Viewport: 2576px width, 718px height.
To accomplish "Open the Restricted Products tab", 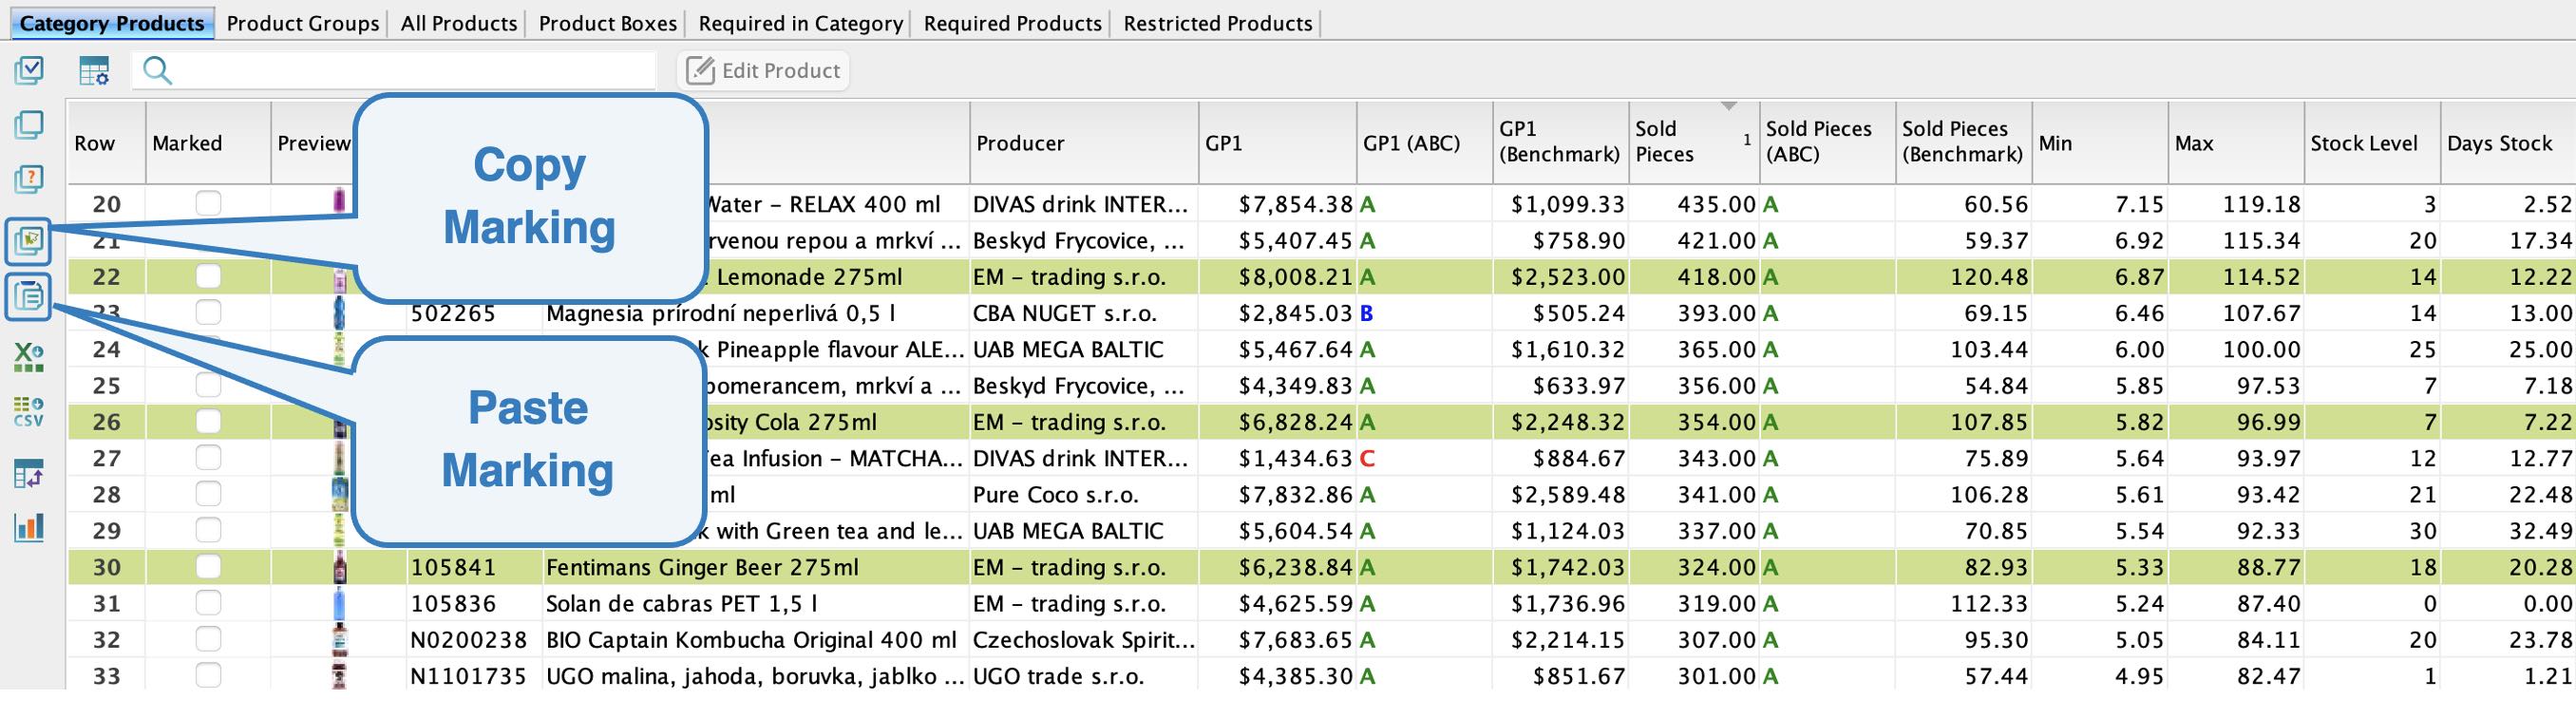I will click(x=1217, y=23).
